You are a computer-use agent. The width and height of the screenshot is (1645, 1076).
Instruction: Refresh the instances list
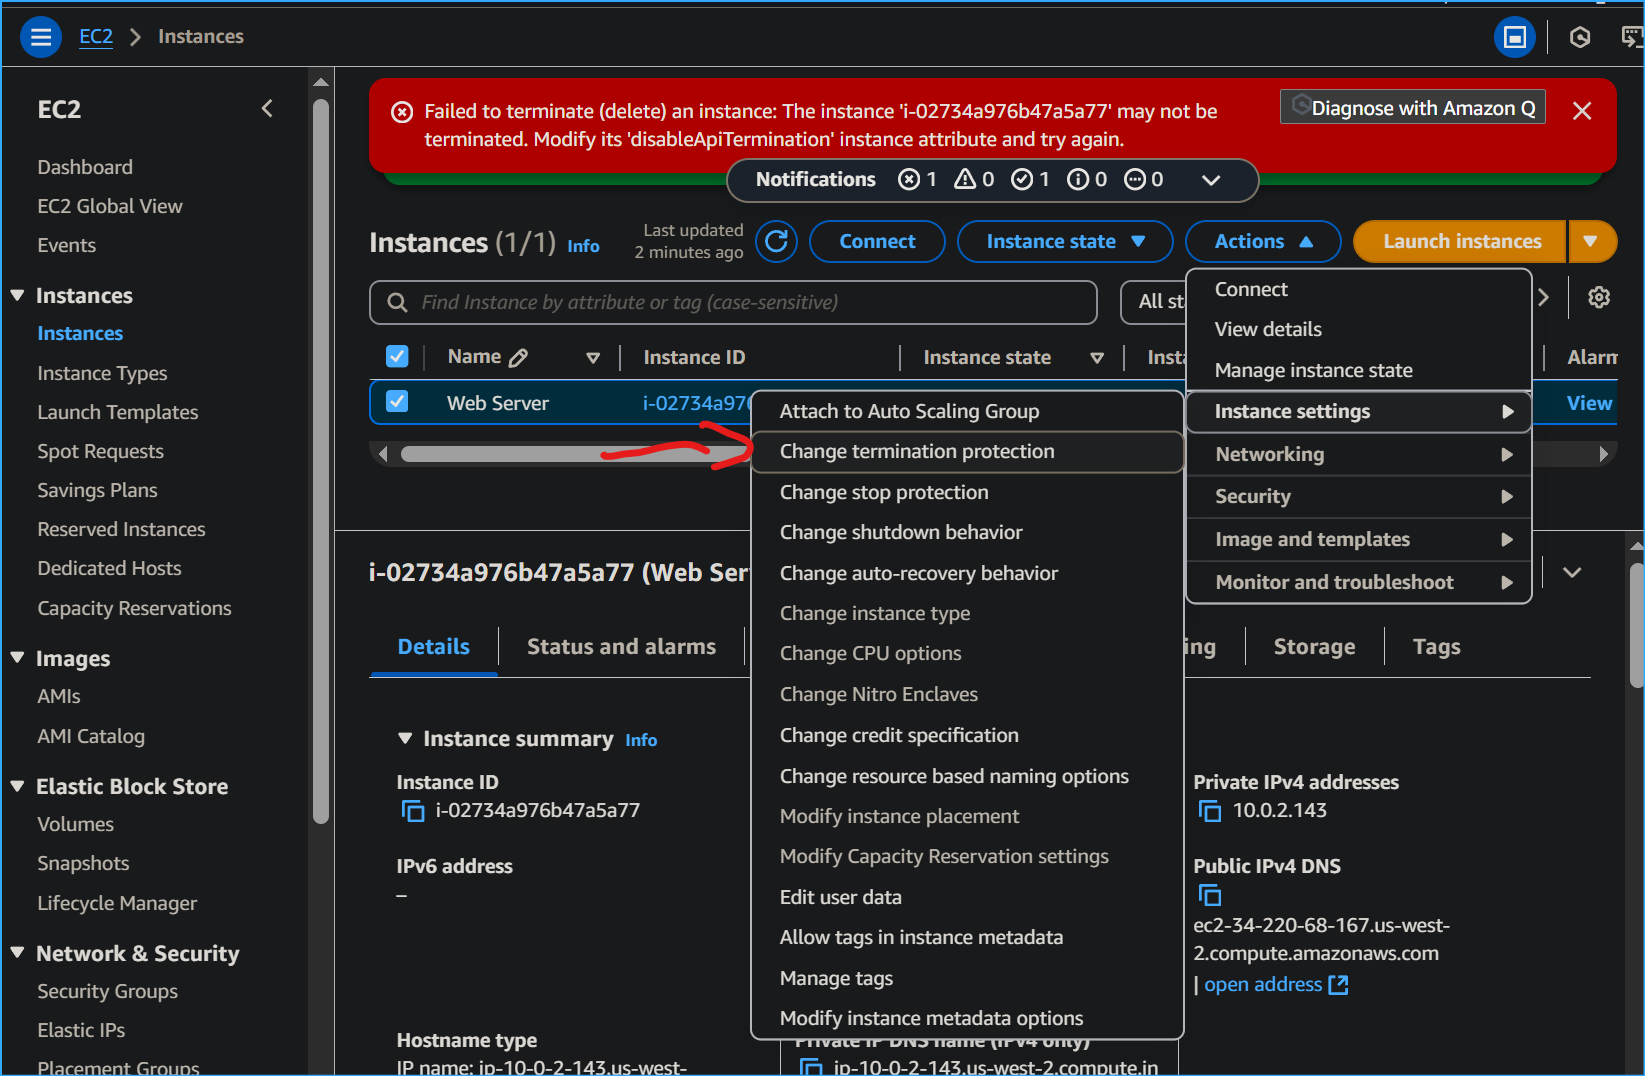[777, 241]
